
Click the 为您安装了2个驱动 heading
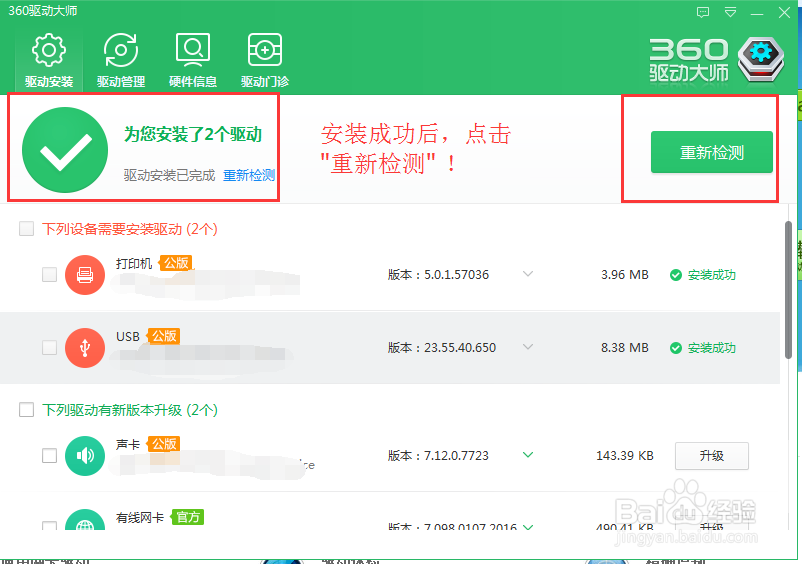click(193, 134)
